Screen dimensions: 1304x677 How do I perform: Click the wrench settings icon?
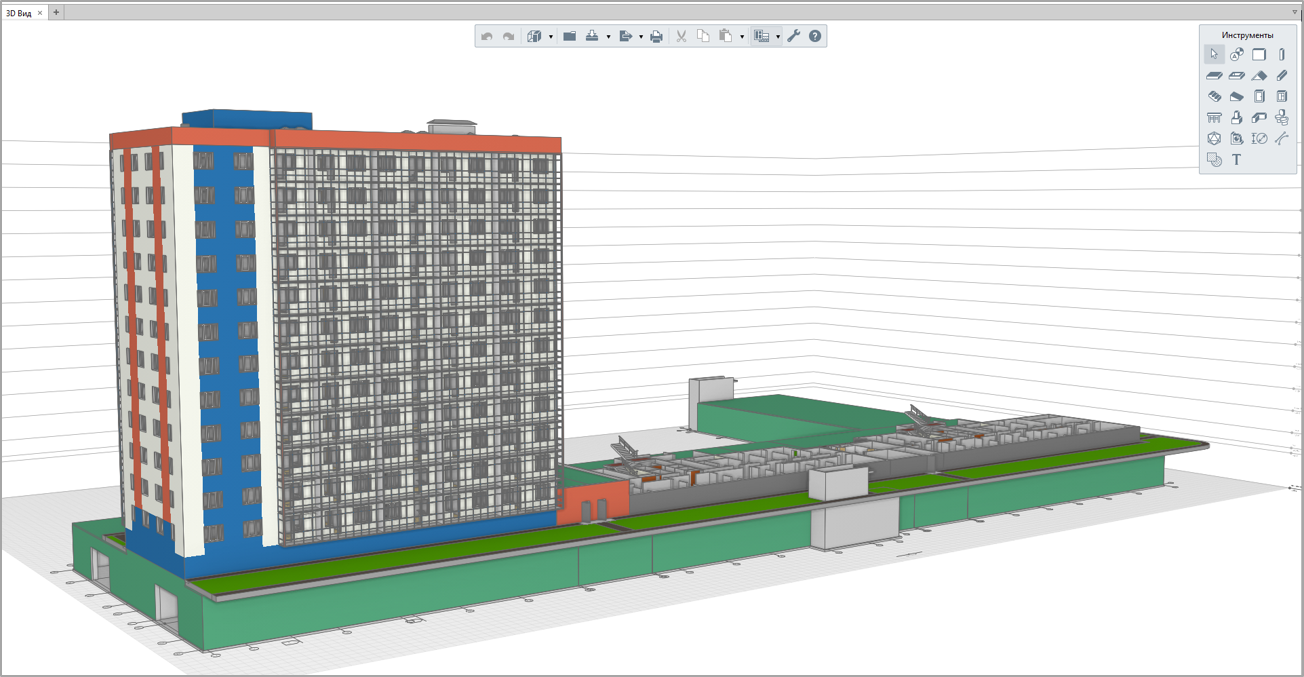793,37
